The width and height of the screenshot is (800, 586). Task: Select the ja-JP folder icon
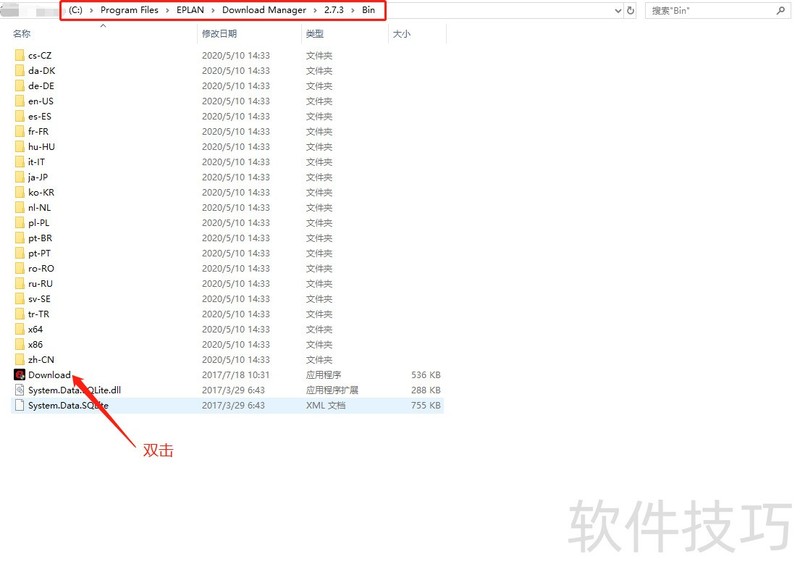19,177
